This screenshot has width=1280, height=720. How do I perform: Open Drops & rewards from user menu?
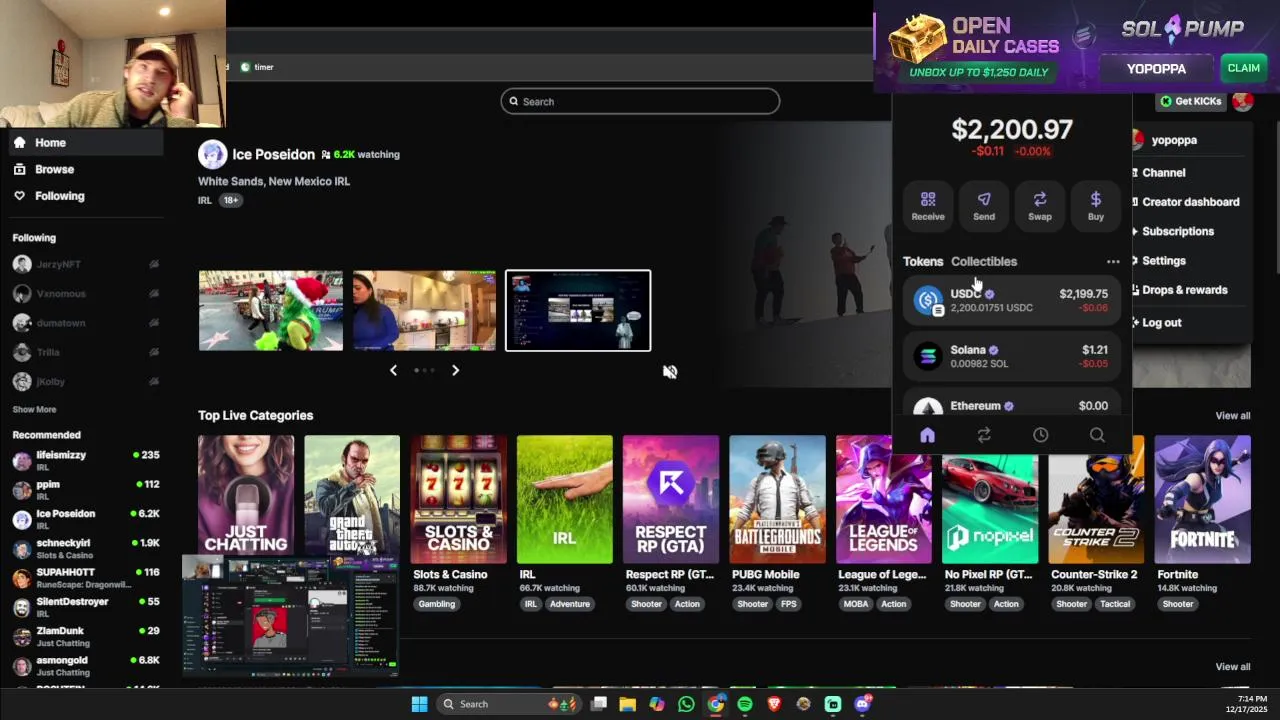tap(1184, 290)
